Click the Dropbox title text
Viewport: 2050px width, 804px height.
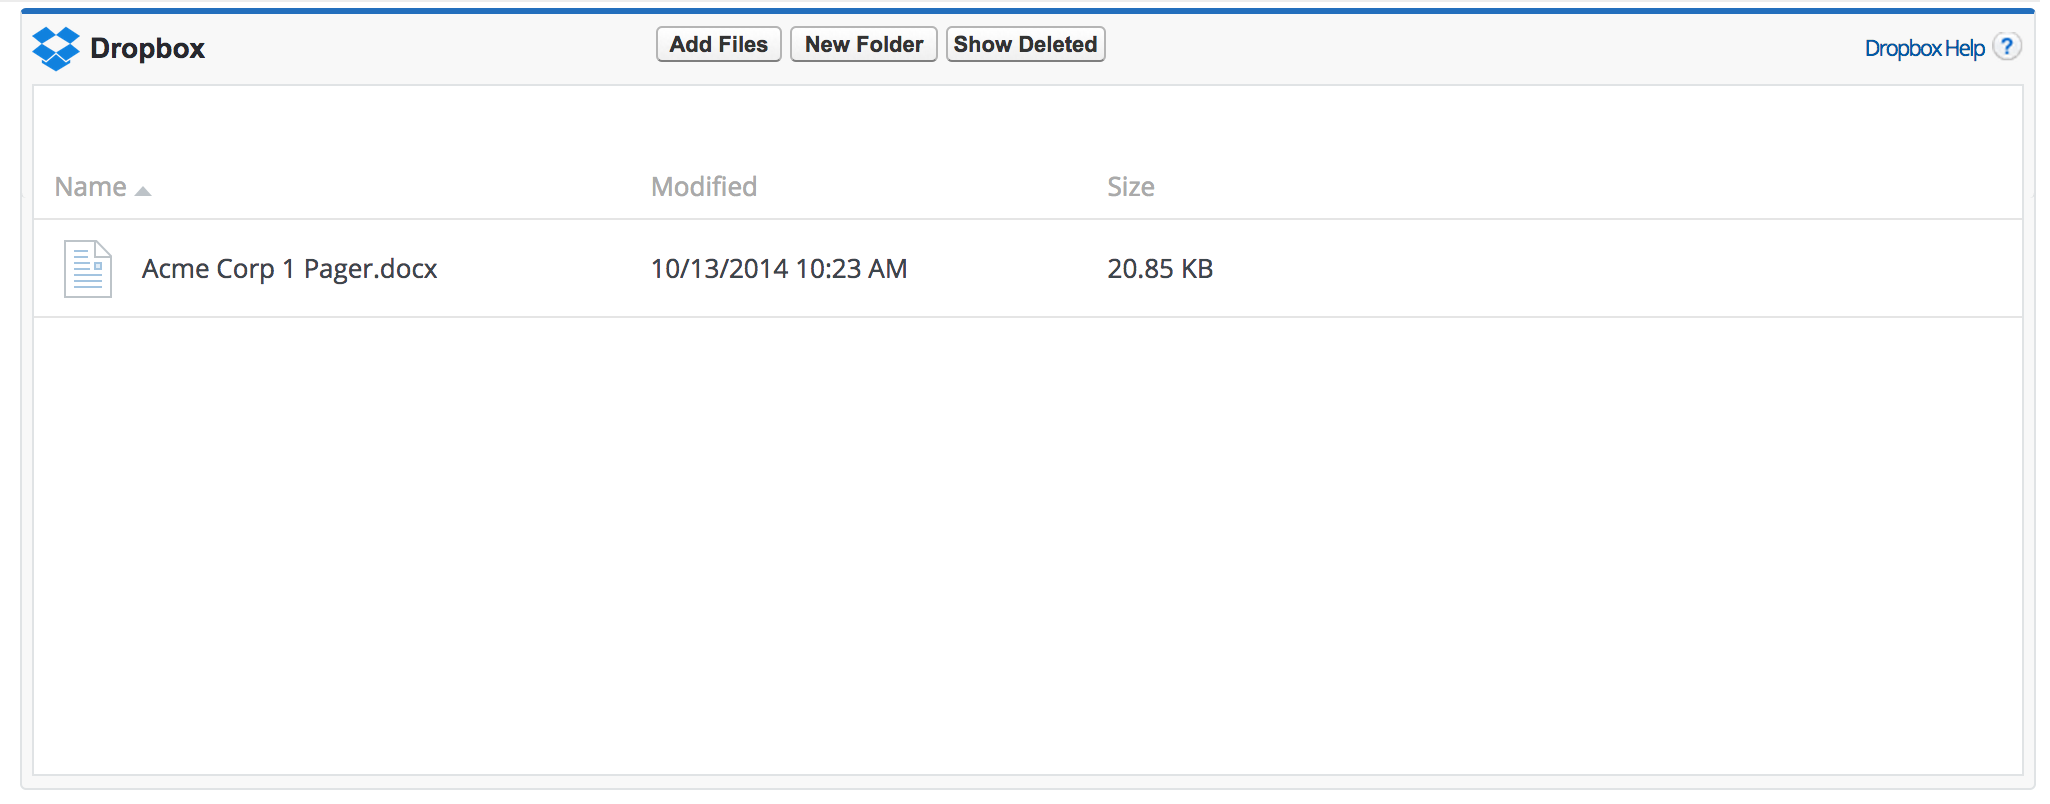(x=147, y=48)
